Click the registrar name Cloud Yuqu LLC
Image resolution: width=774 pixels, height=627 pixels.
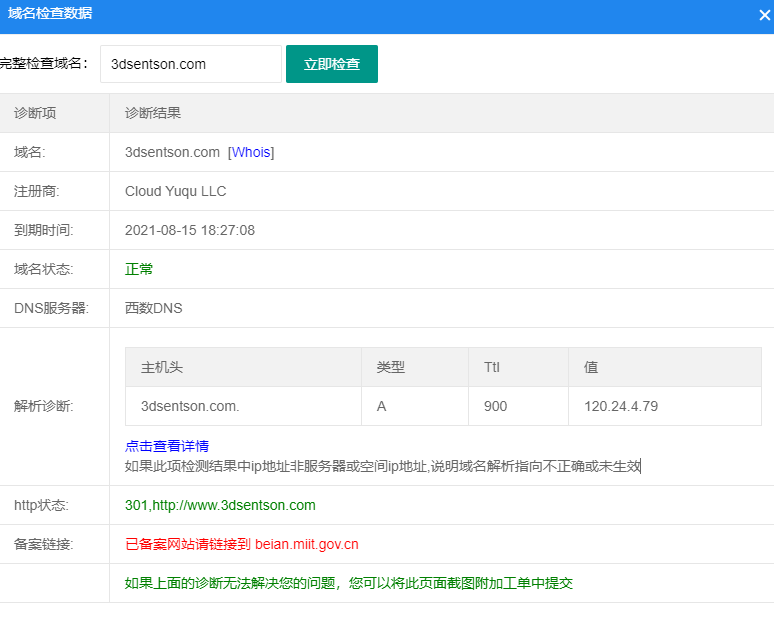click(x=175, y=191)
